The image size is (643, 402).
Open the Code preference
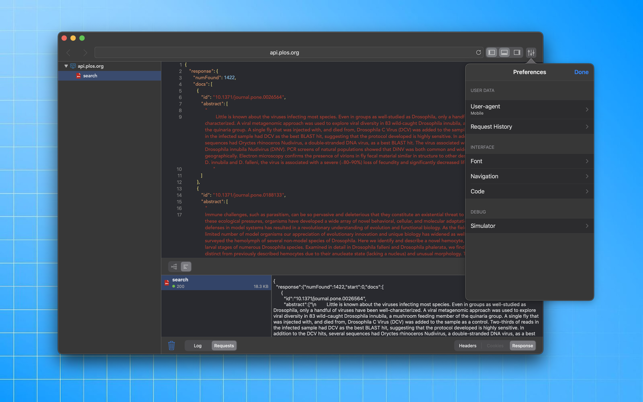click(x=529, y=192)
